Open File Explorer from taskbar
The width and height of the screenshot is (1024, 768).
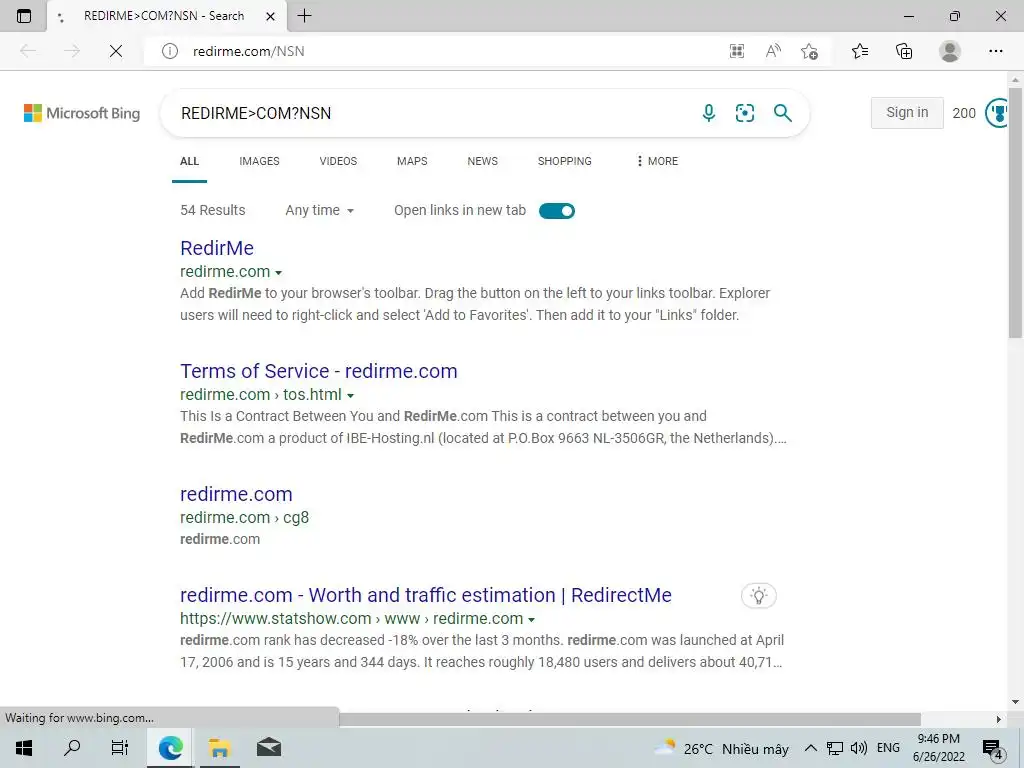pos(219,748)
